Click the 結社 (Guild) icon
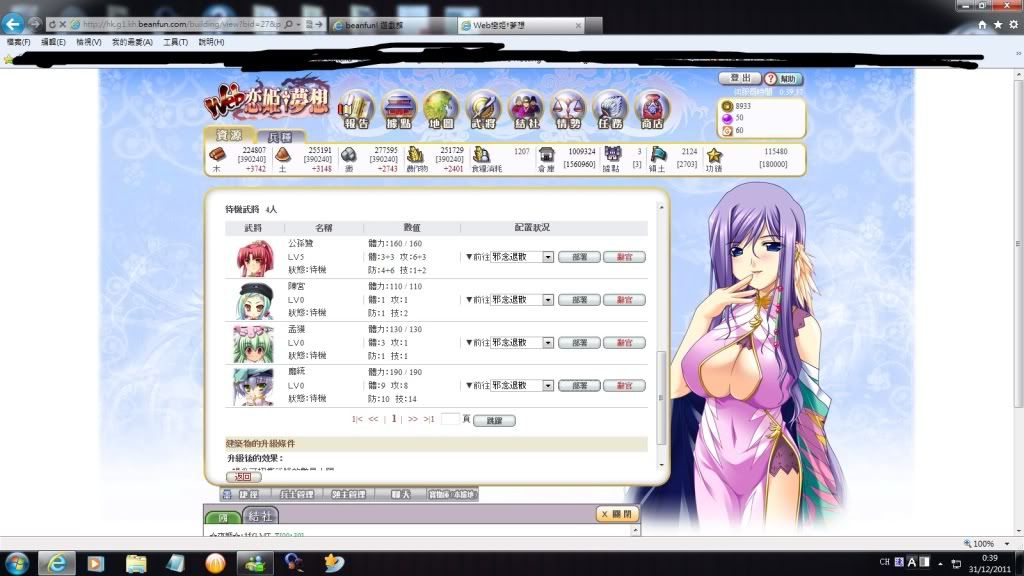 pyautogui.click(x=525, y=108)
